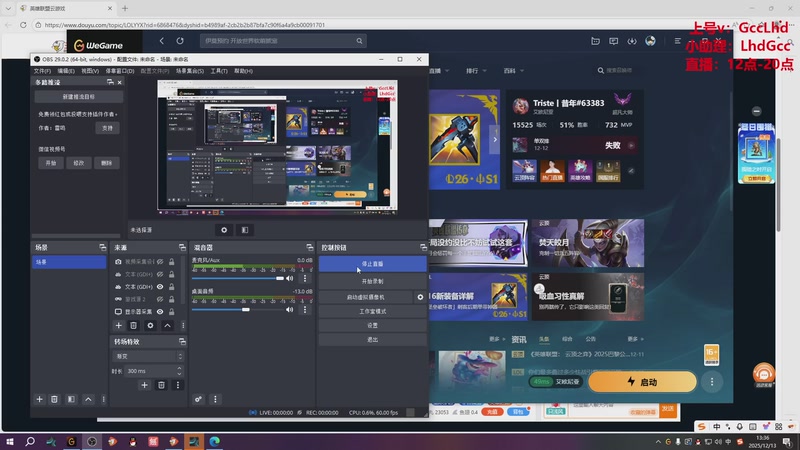
Task: Open source properties gear in Sources panel
Action: 150,325
